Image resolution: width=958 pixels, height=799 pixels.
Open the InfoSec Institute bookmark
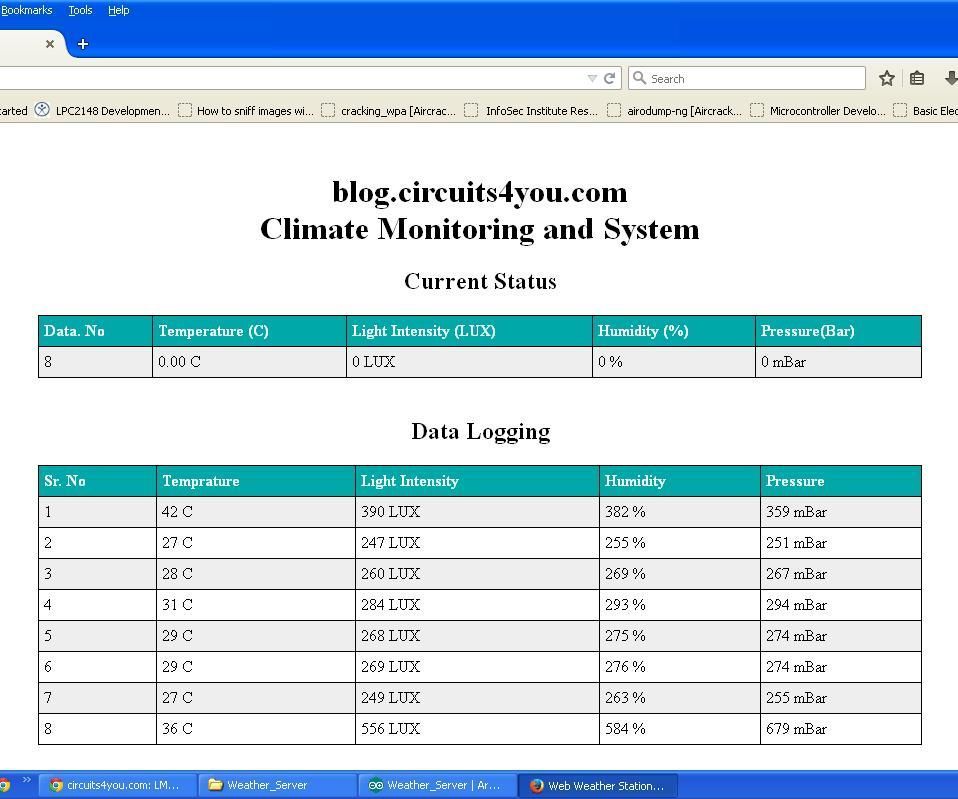pyautogui.click(x=540, y=111)
